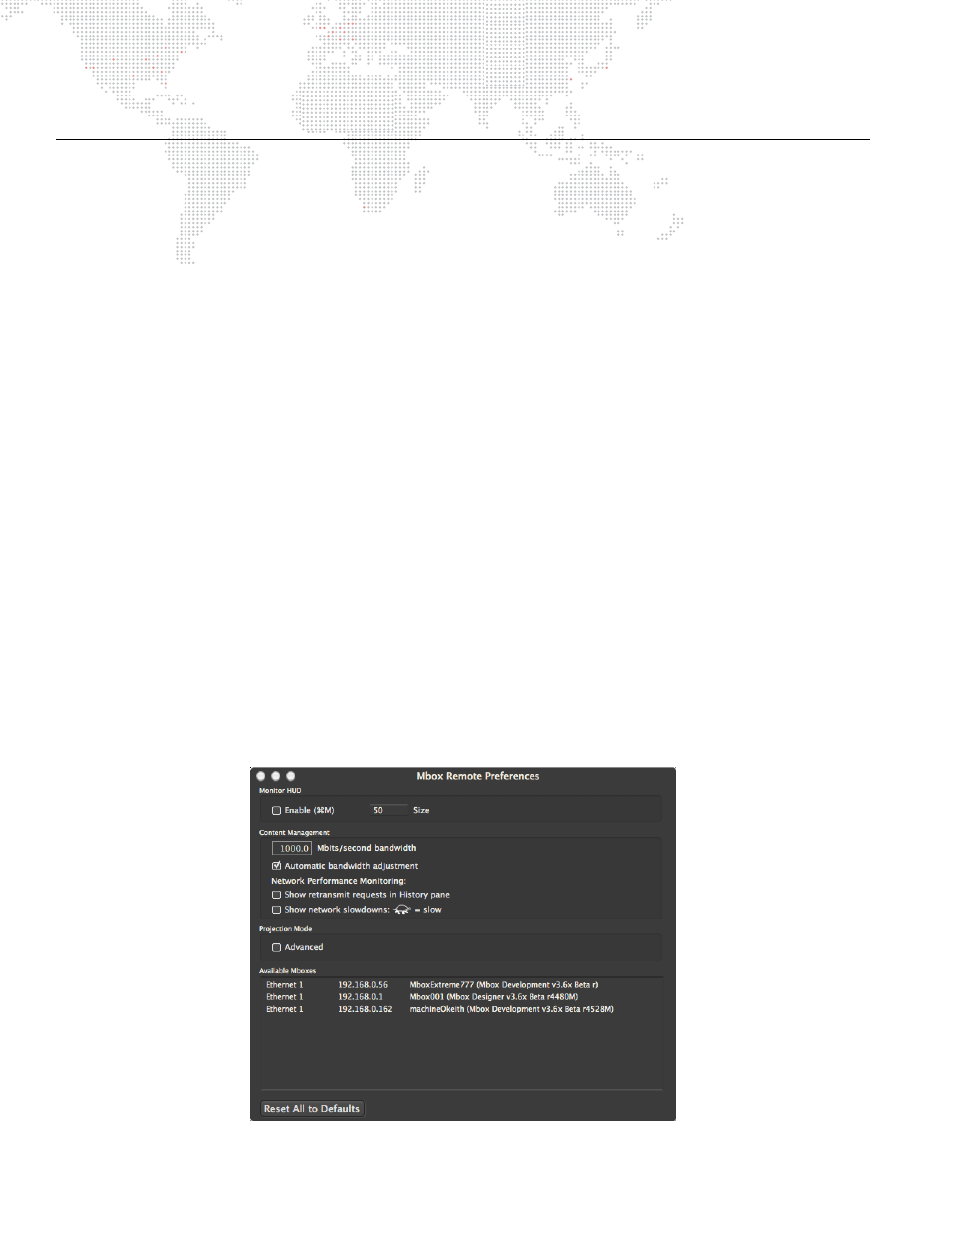Click the Network Performance Monitoring label
The image size is (954, 1235).
coord(338,881)
